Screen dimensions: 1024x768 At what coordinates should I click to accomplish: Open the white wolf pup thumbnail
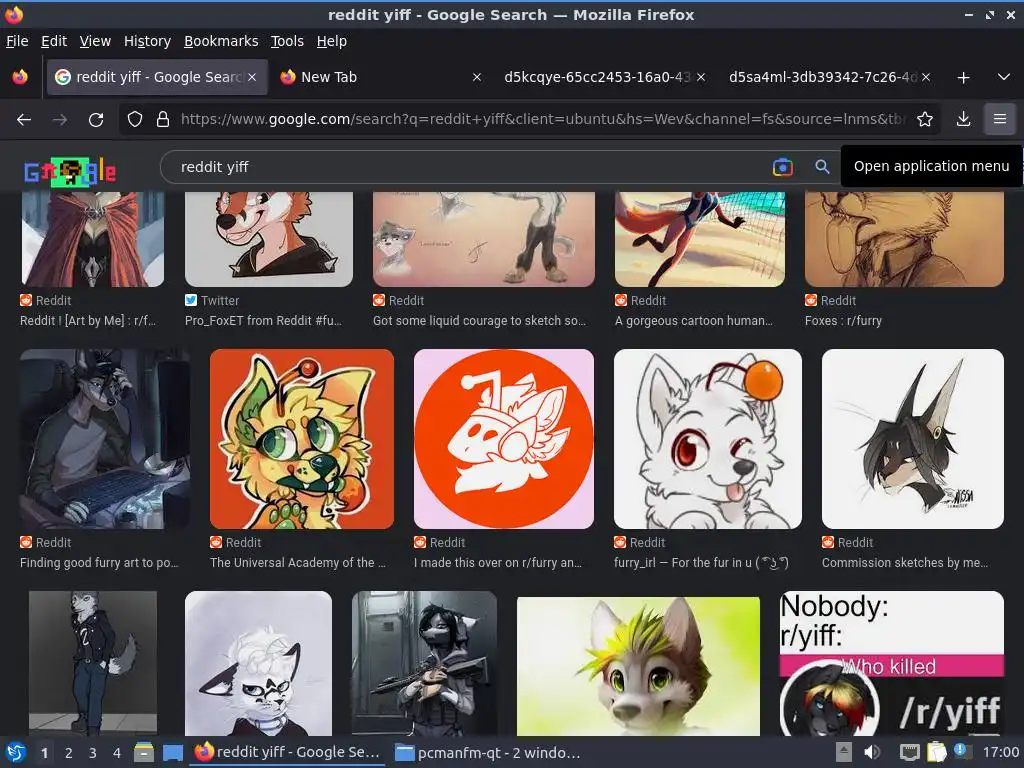click(708, 439)
